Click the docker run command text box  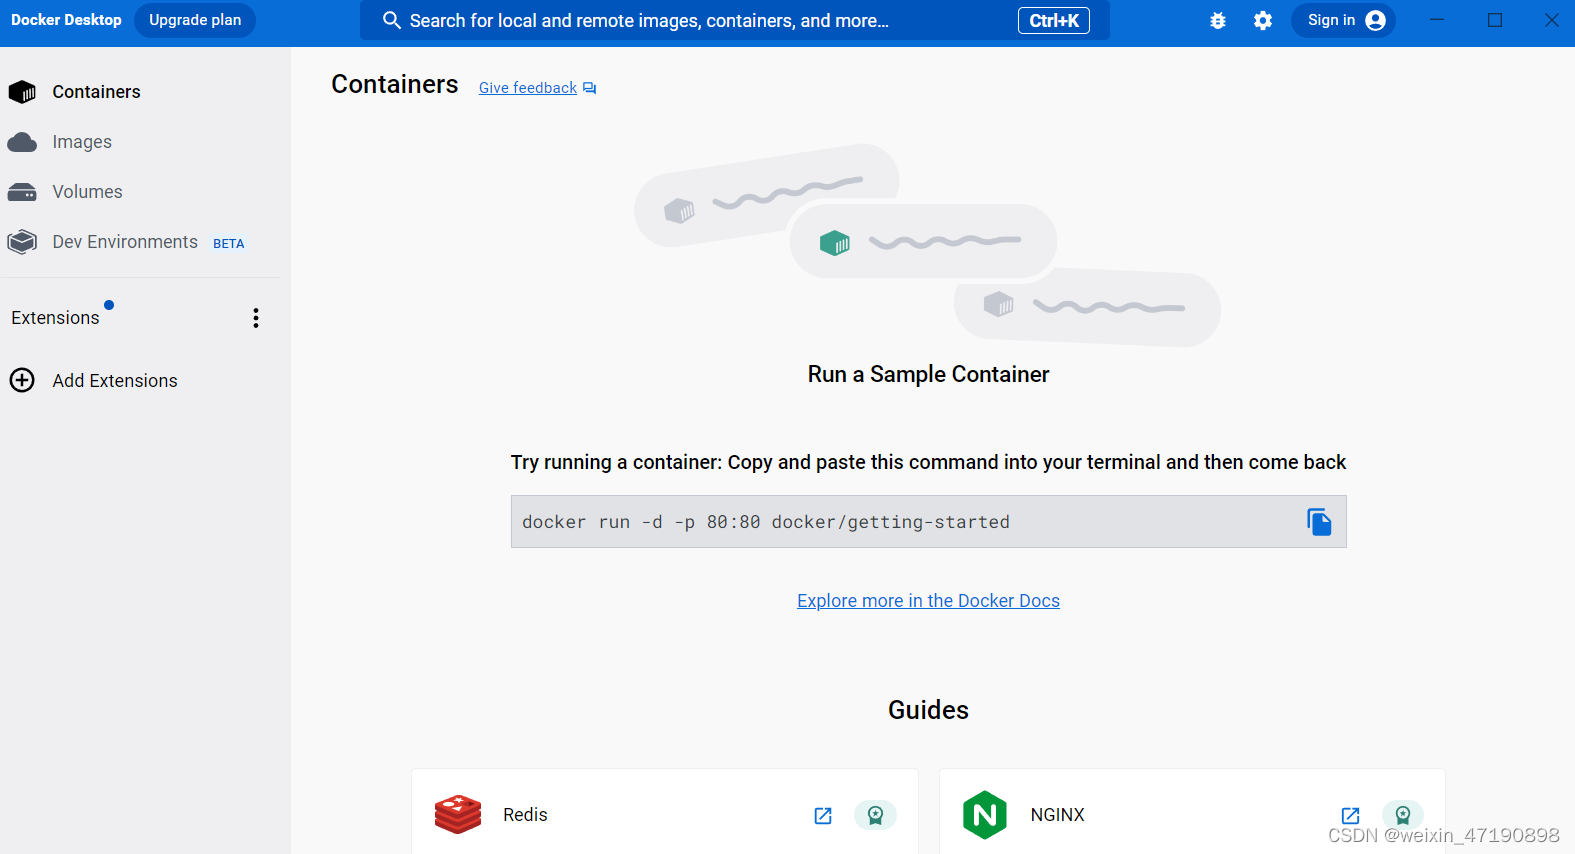(928, 522)
